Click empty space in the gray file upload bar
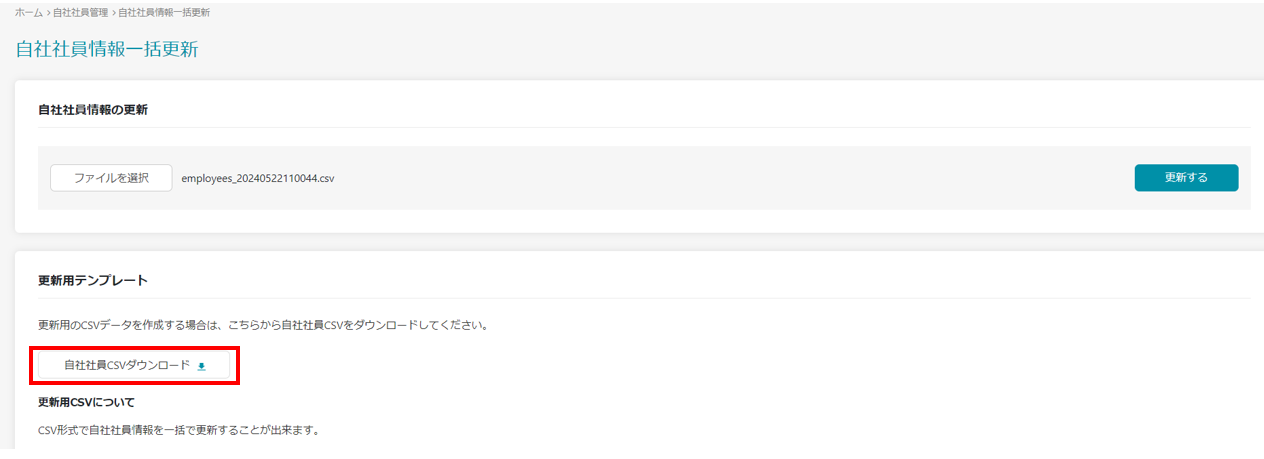The height and width of the screenshot is (459, 1264). point(700,178)
